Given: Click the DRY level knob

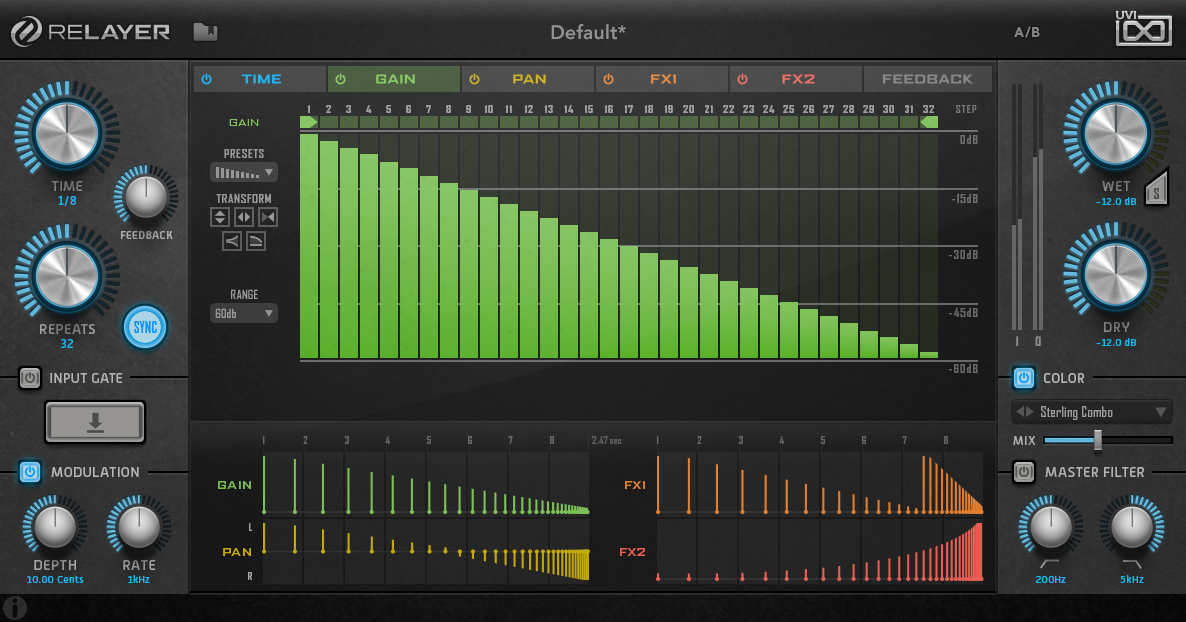Looking at the screenshot, I should 1116,274.
